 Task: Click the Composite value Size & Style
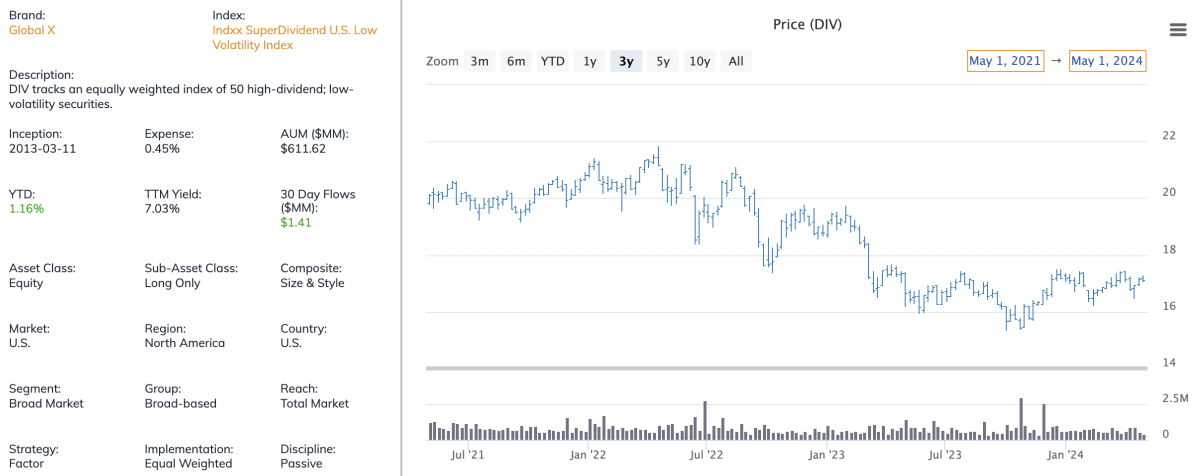coord(312,283)
